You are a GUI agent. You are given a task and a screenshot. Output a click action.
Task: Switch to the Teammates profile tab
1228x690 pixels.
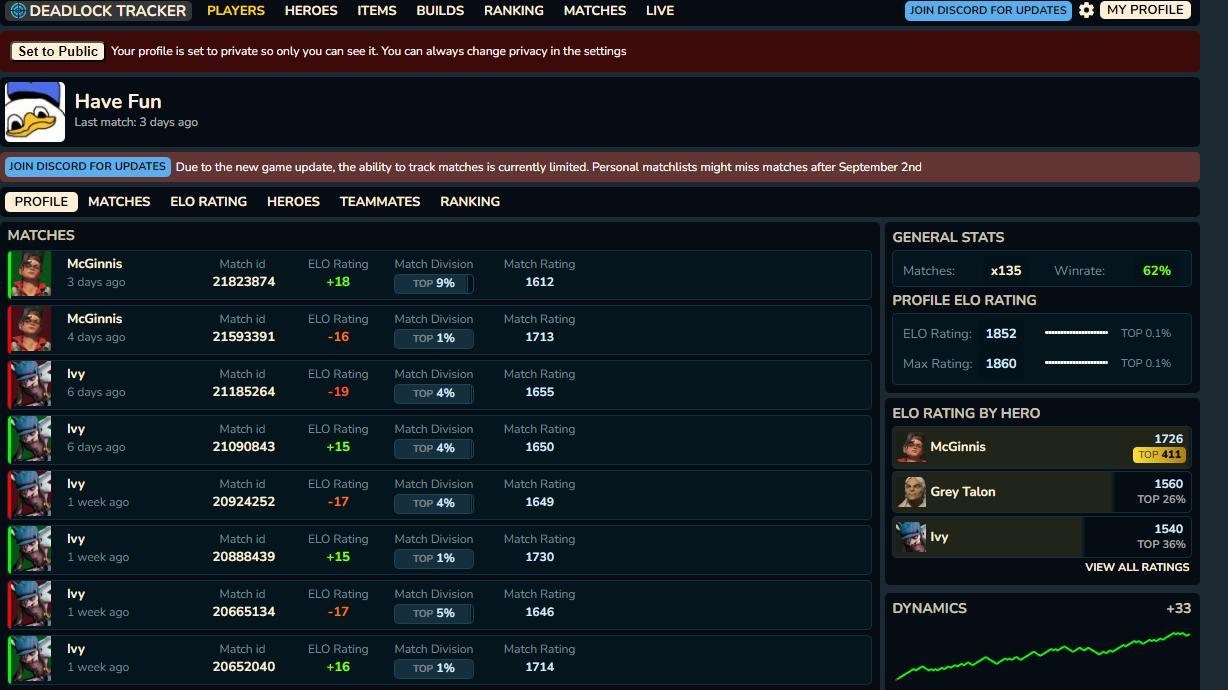tap(380, 202)
